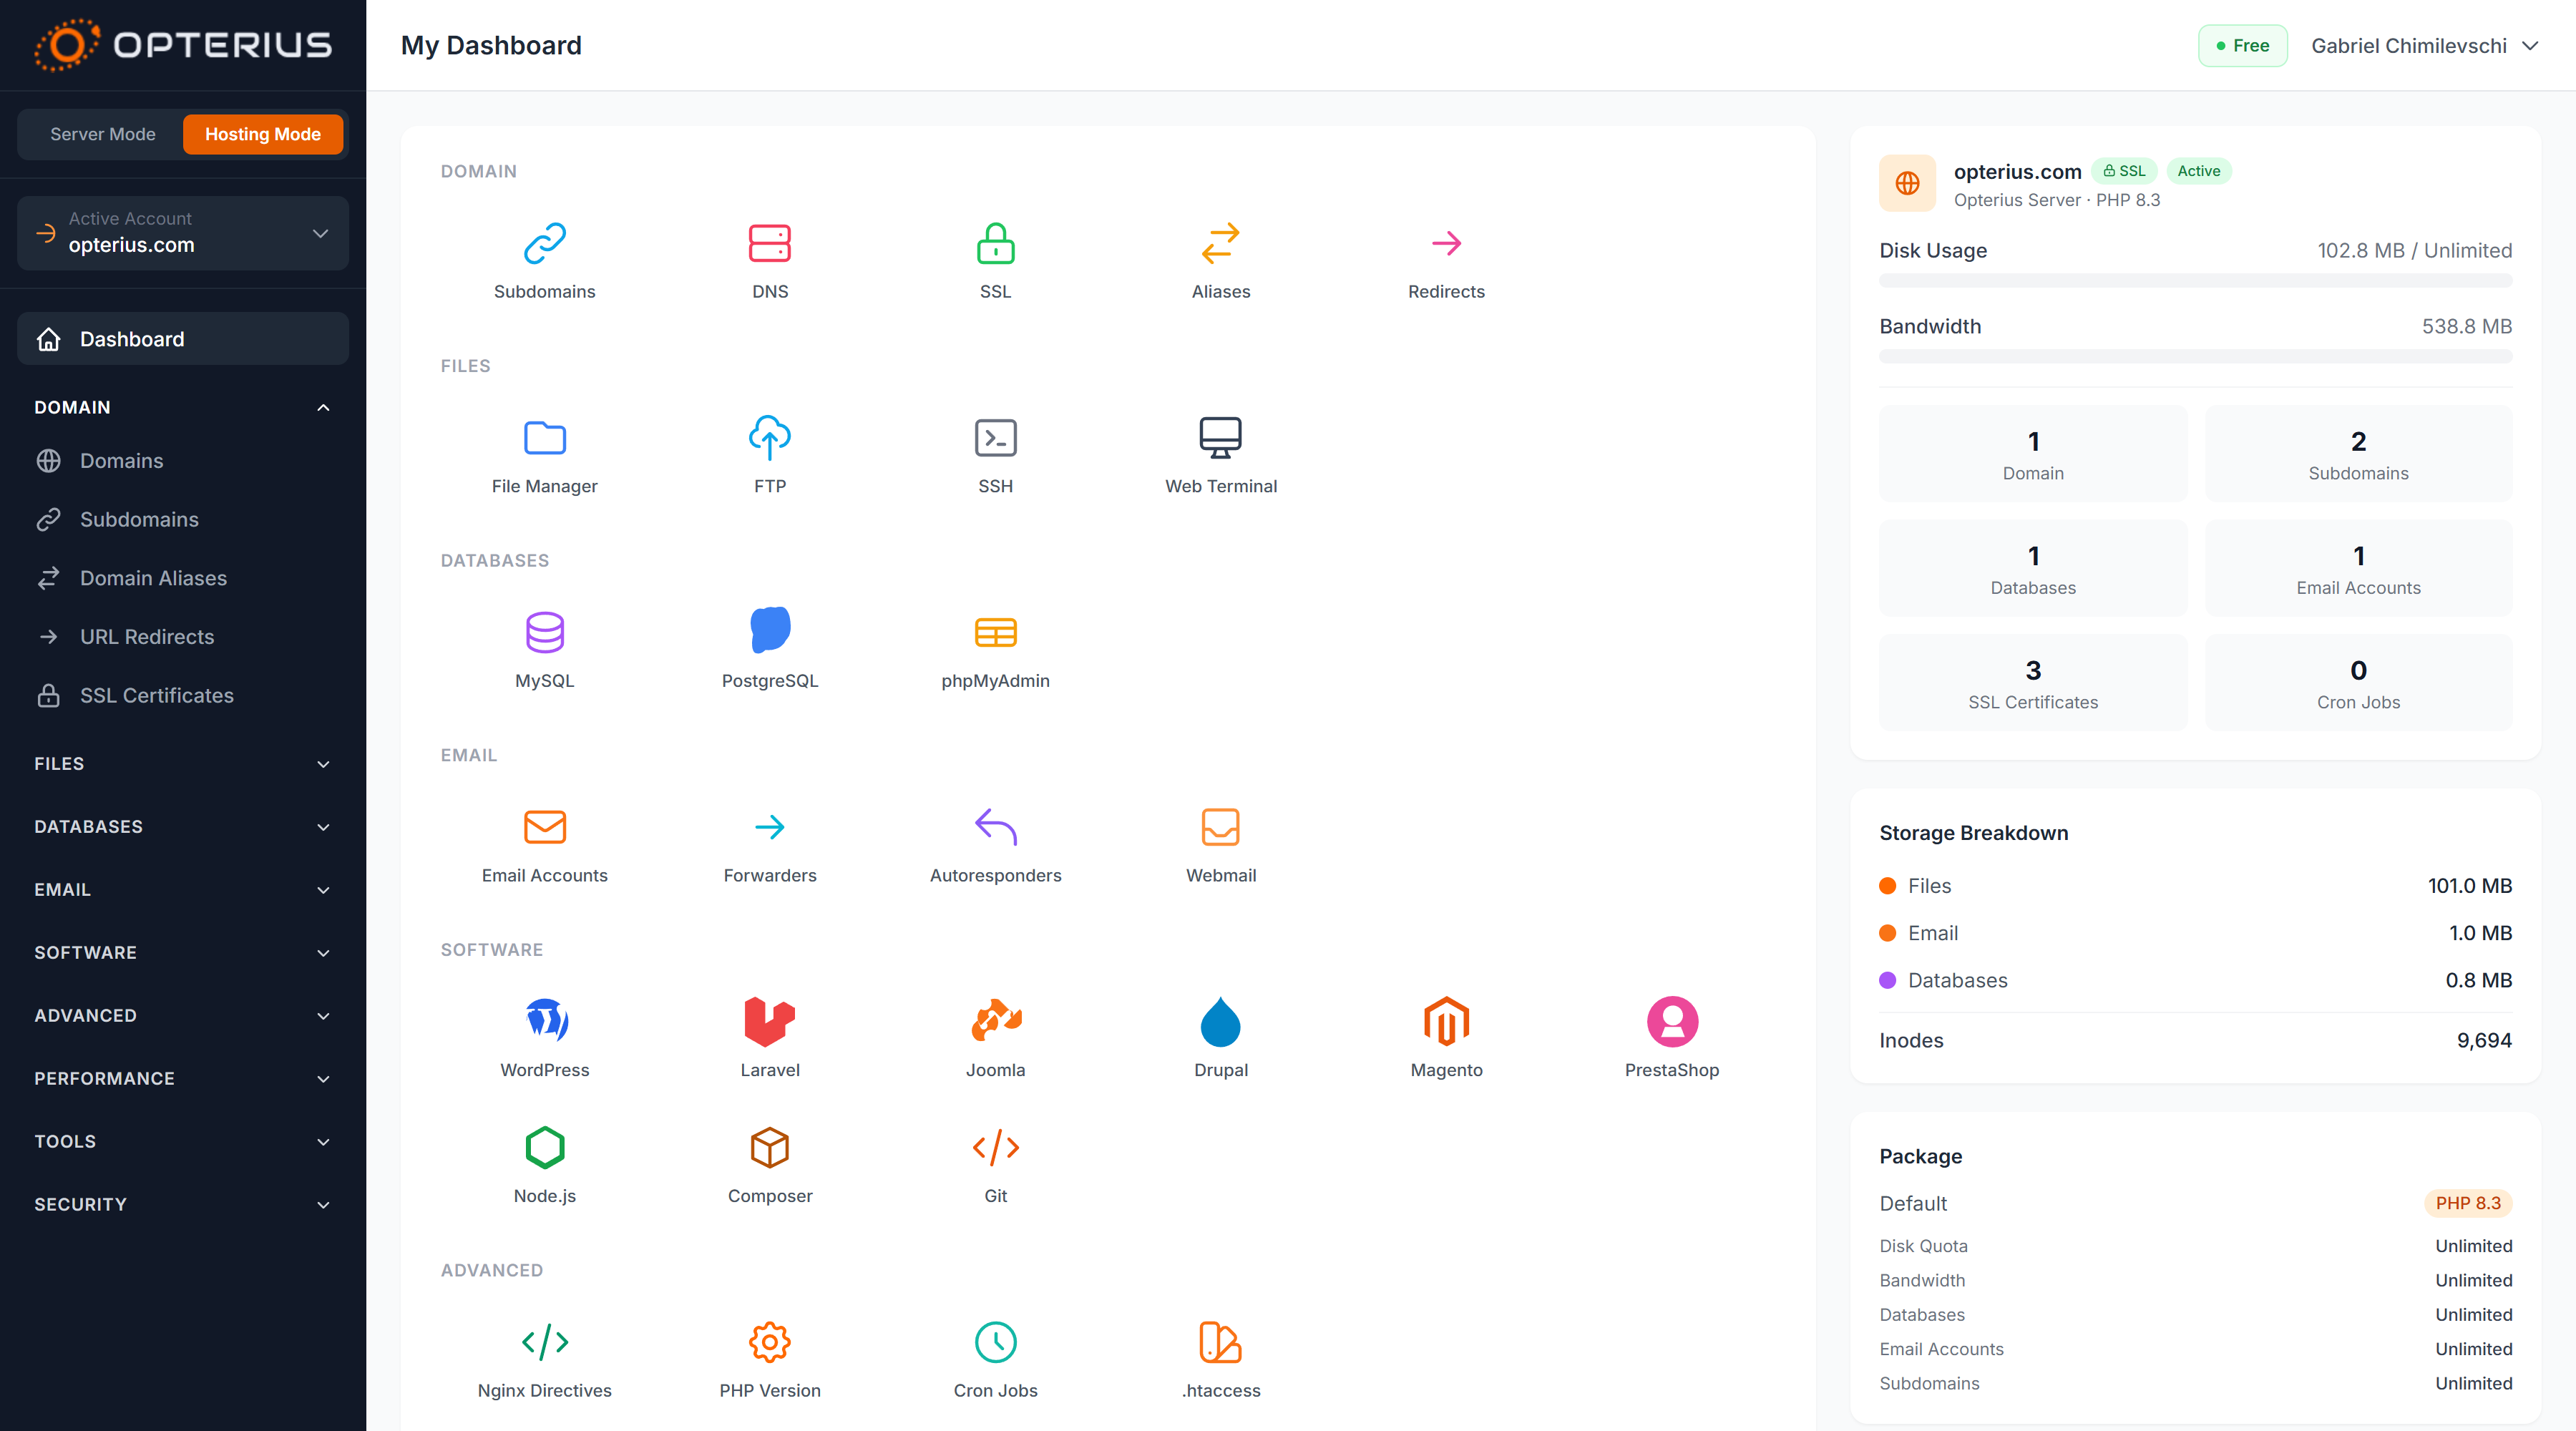
Task: Open the Cron Jobs count card showing 0
Action: coord(2358,683)
